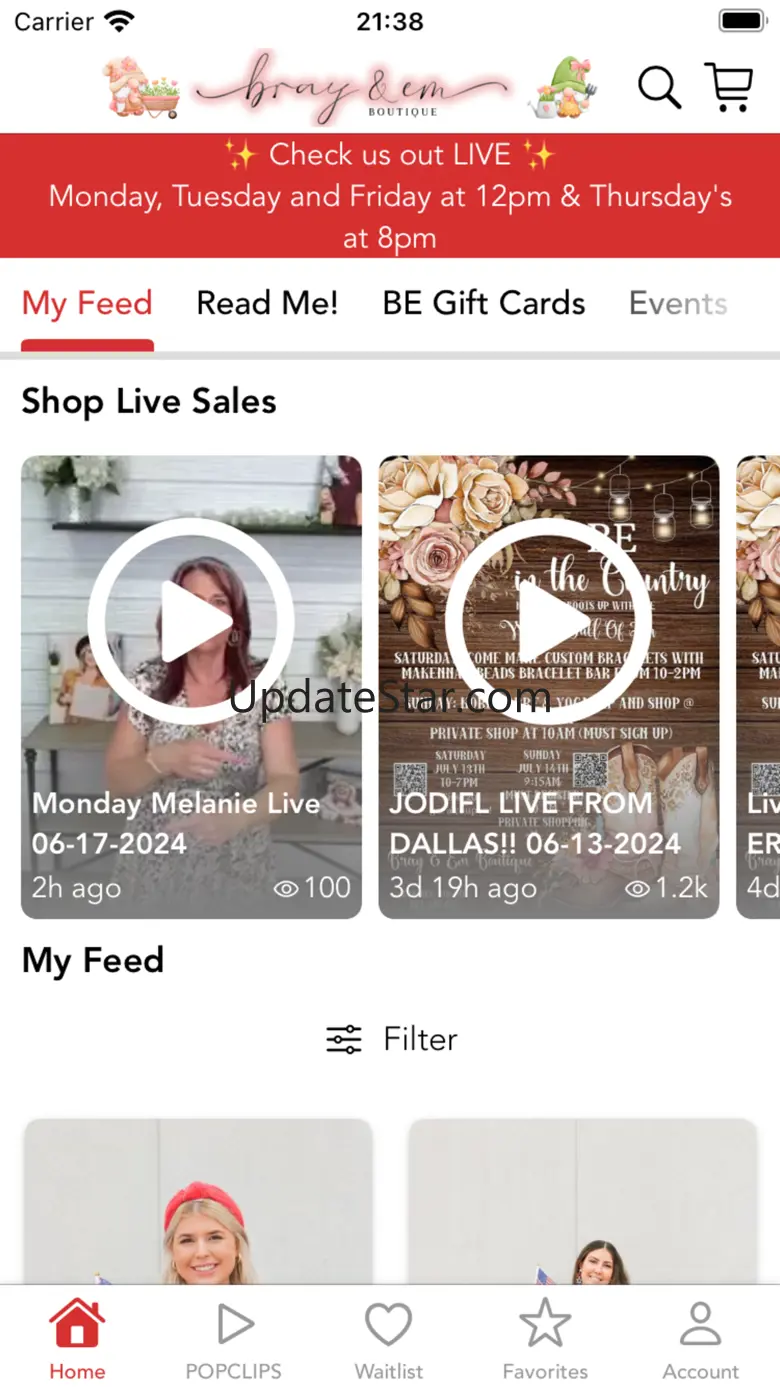780x1387 pixels.
Task: Tap the Monday Melanie Live title text
Action: coord(176,803)
